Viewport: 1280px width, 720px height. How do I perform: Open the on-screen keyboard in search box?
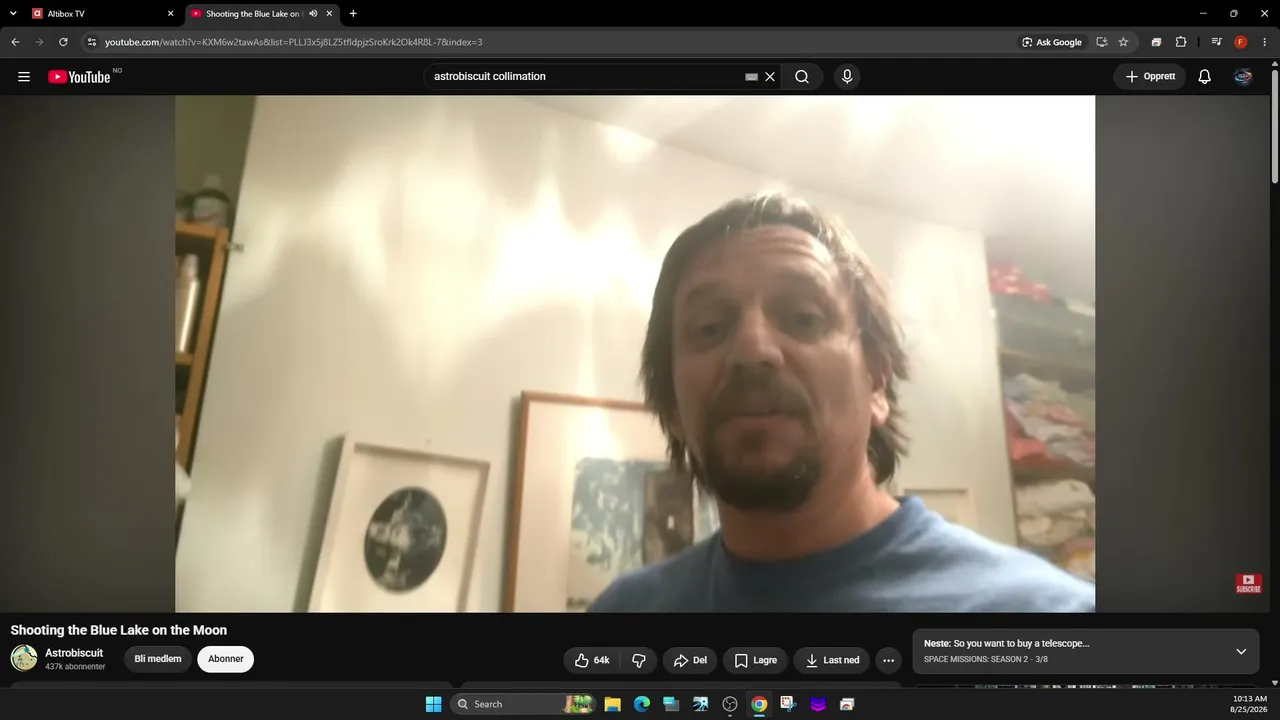[x=752, y=77]
